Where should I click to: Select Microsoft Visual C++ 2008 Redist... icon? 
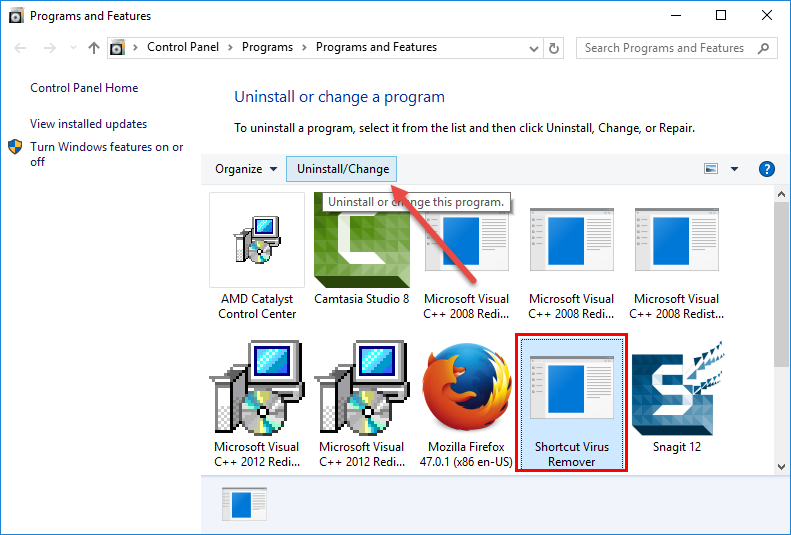pyautogui.click(x=676, y=240)
